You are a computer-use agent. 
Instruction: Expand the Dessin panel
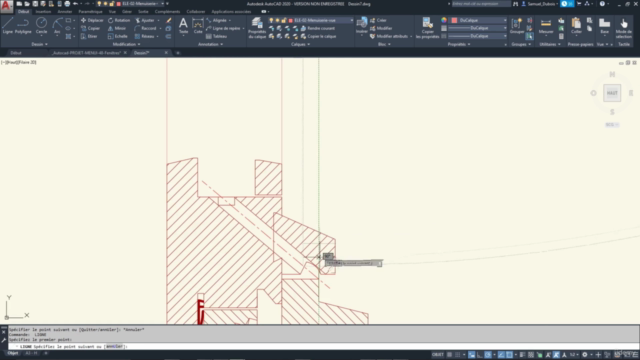pyautogui.click(x=39, y=44)
